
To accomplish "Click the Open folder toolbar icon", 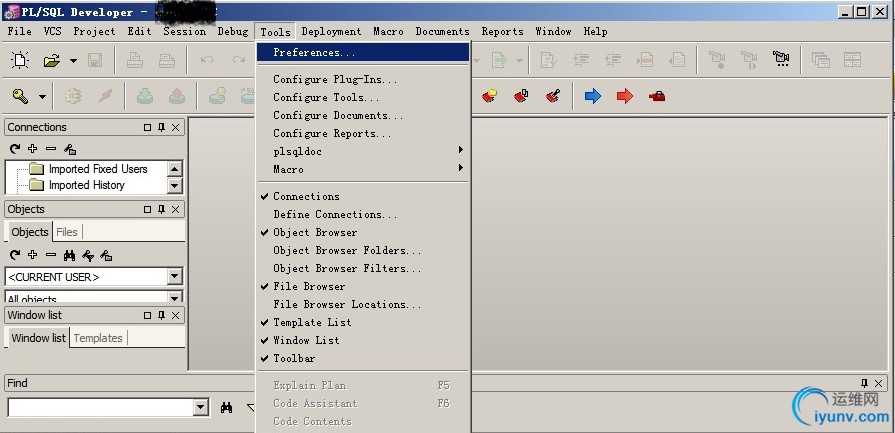I will 52,60.
